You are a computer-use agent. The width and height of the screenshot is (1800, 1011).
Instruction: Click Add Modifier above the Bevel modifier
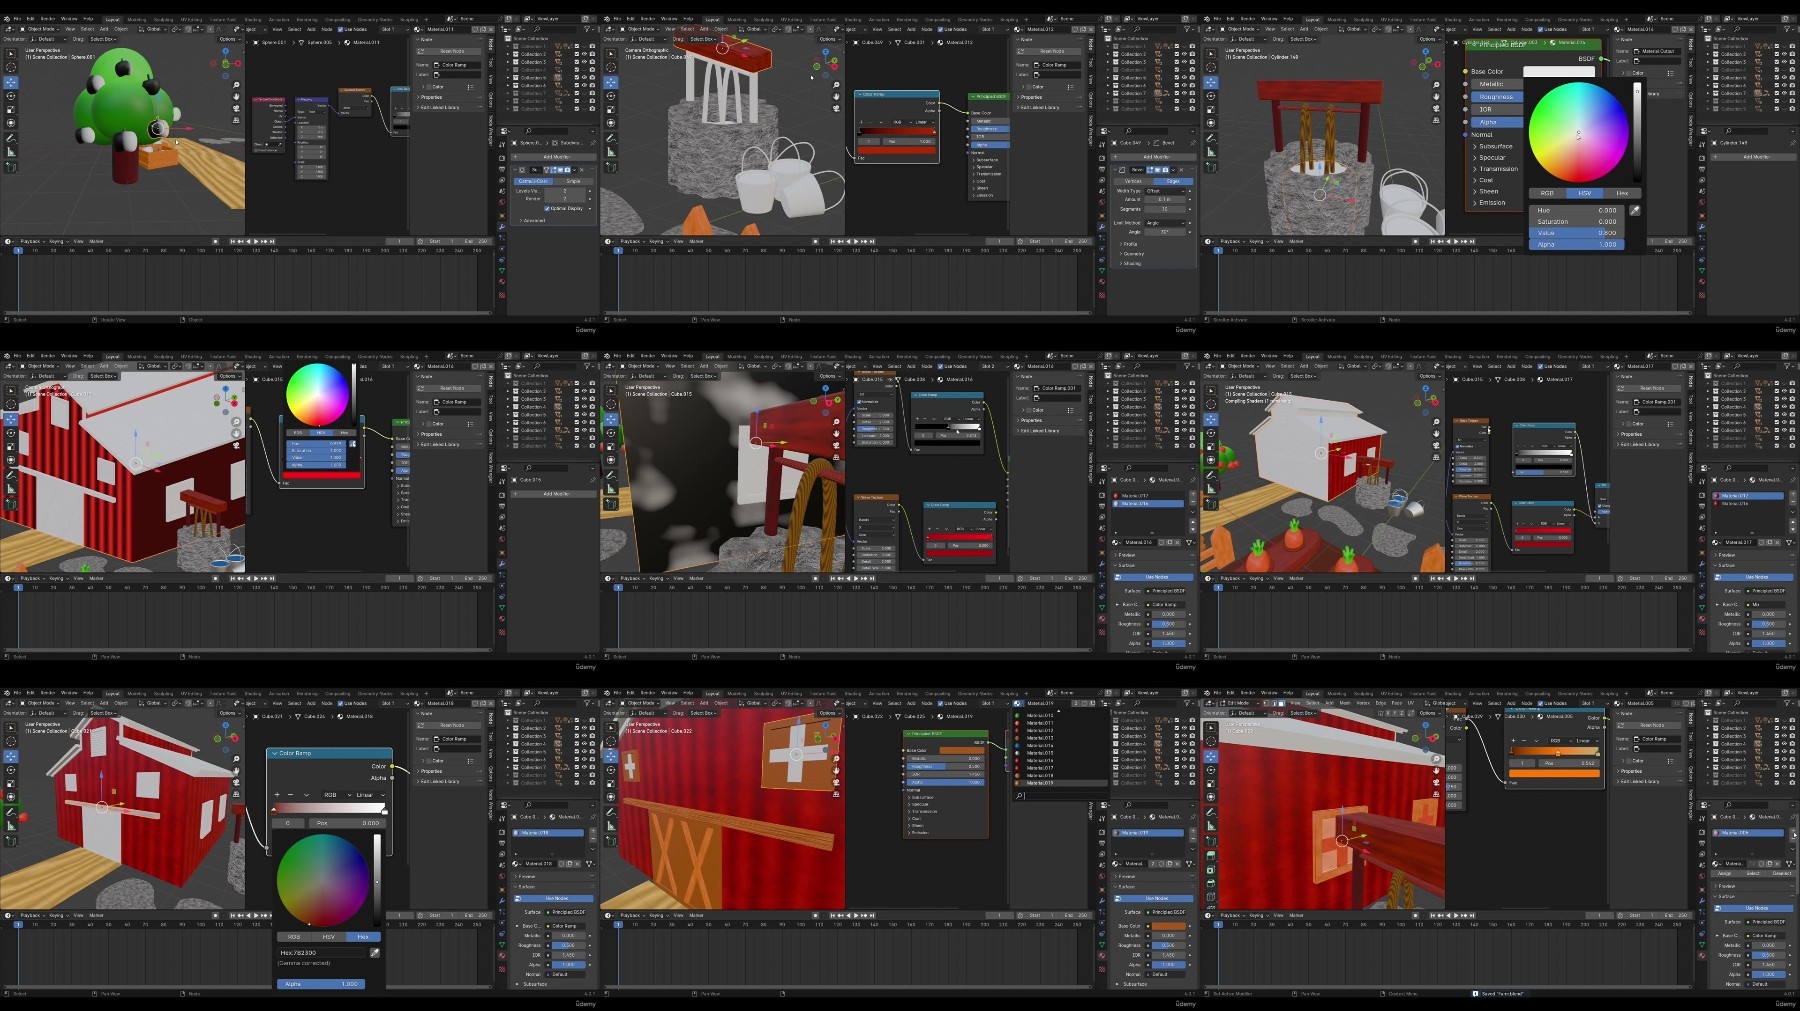point(1156,157)
